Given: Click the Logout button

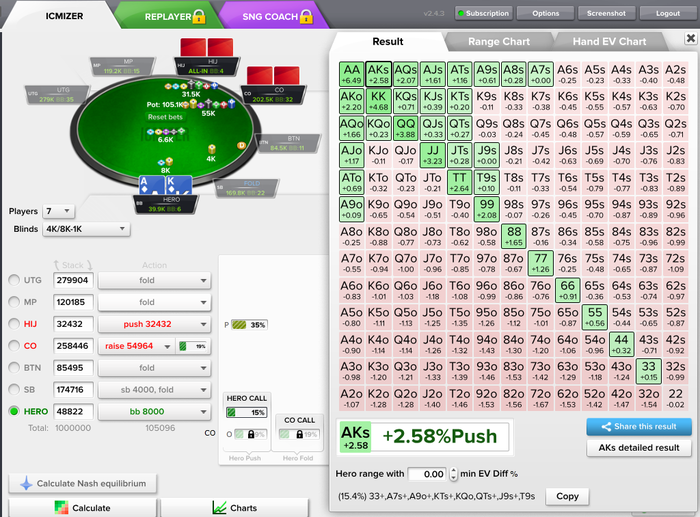Looking at the screenshot, I should (668, 13).
